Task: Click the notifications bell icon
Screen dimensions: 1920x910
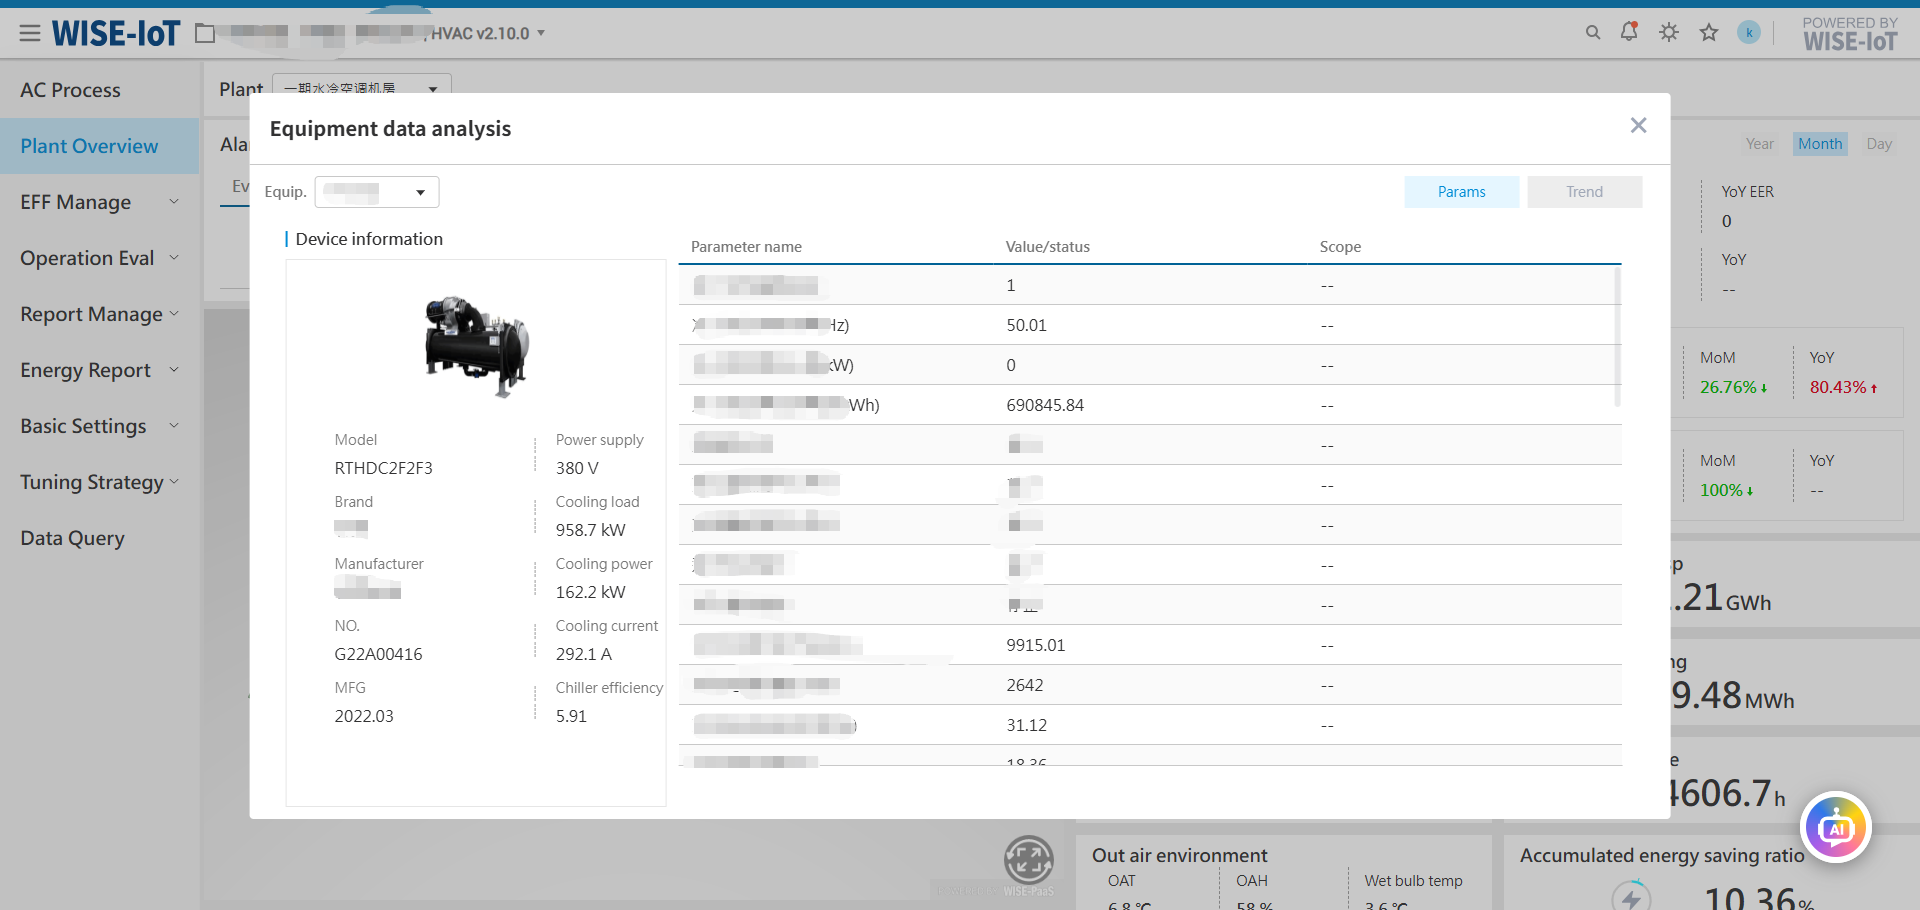Action: [1629, 32]
